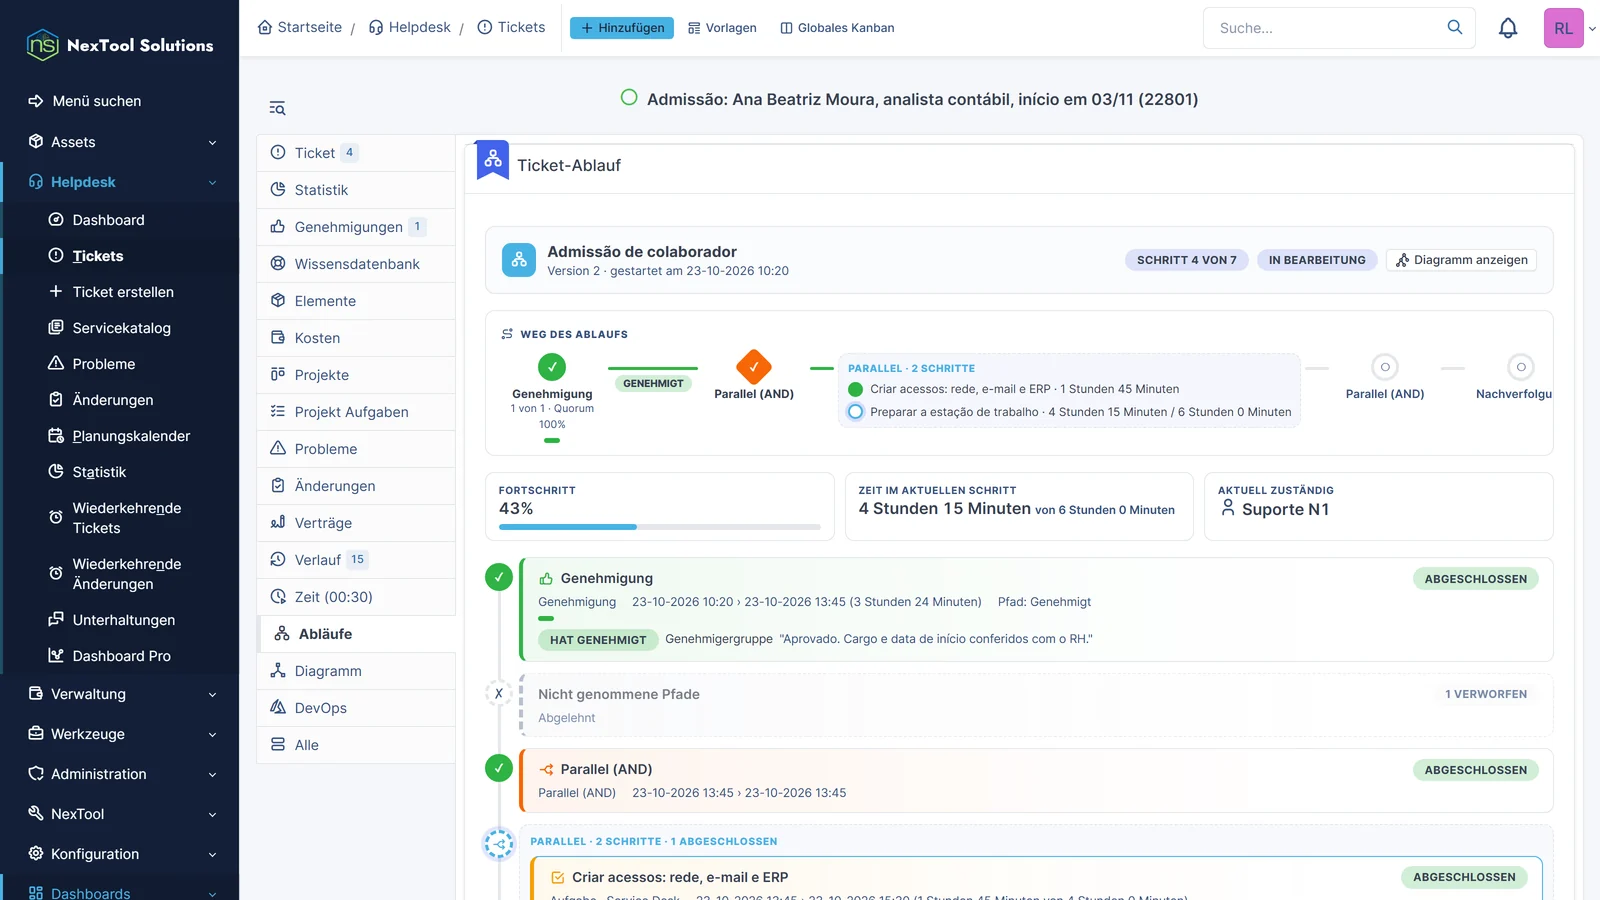Screen dimensions: 1600x900
Task: Click the HAT GENEHMIGT badge
Action: 598,640
